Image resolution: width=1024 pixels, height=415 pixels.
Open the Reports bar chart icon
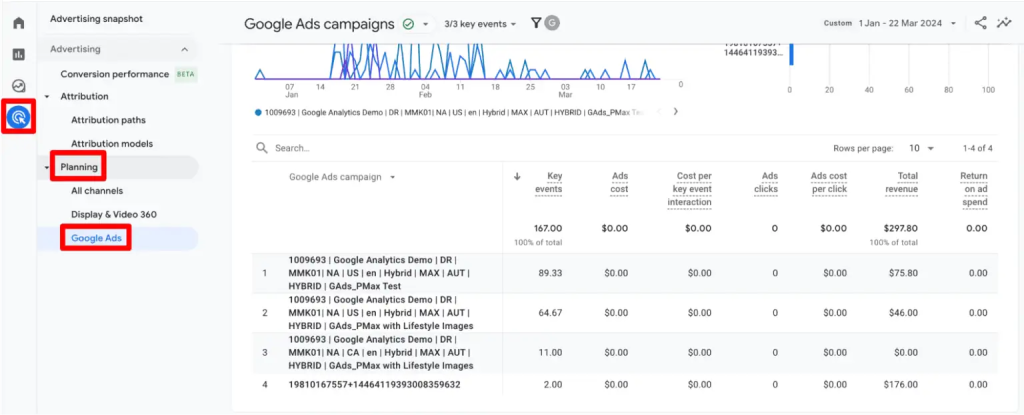click(19, 55)
